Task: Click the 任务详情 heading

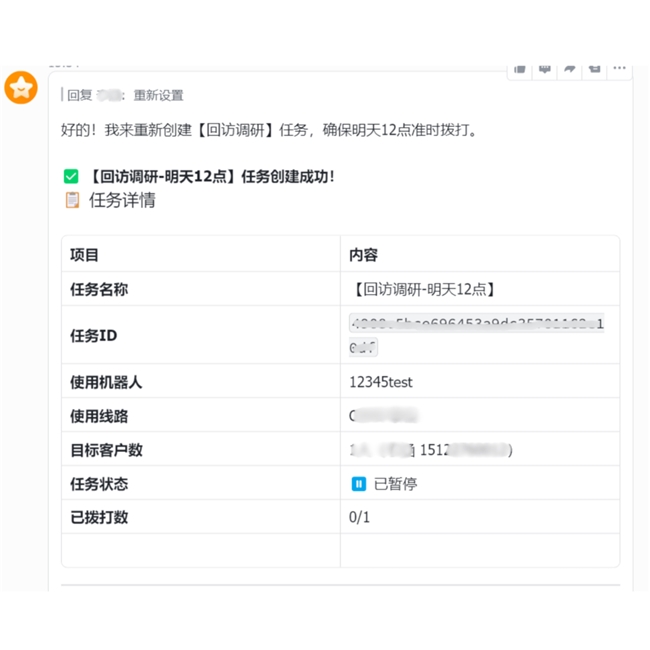Action: [x=122, y=200]
